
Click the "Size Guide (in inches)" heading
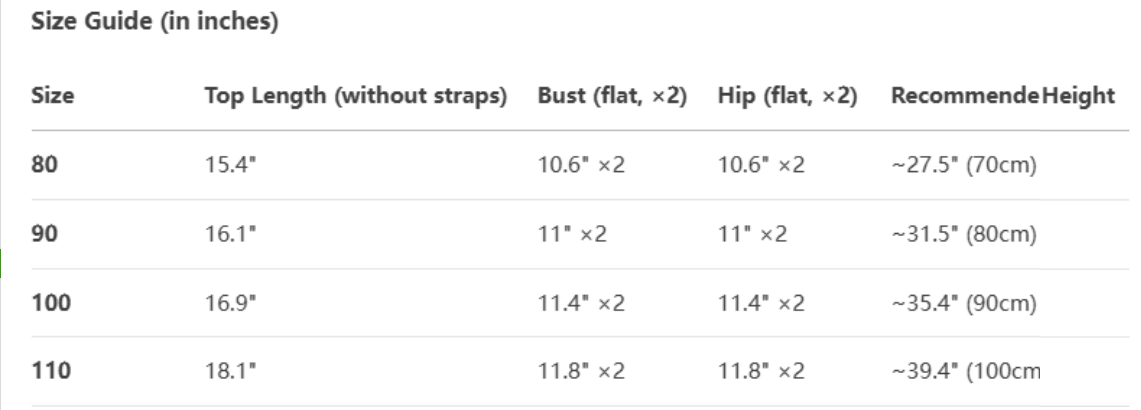(154, 21)
